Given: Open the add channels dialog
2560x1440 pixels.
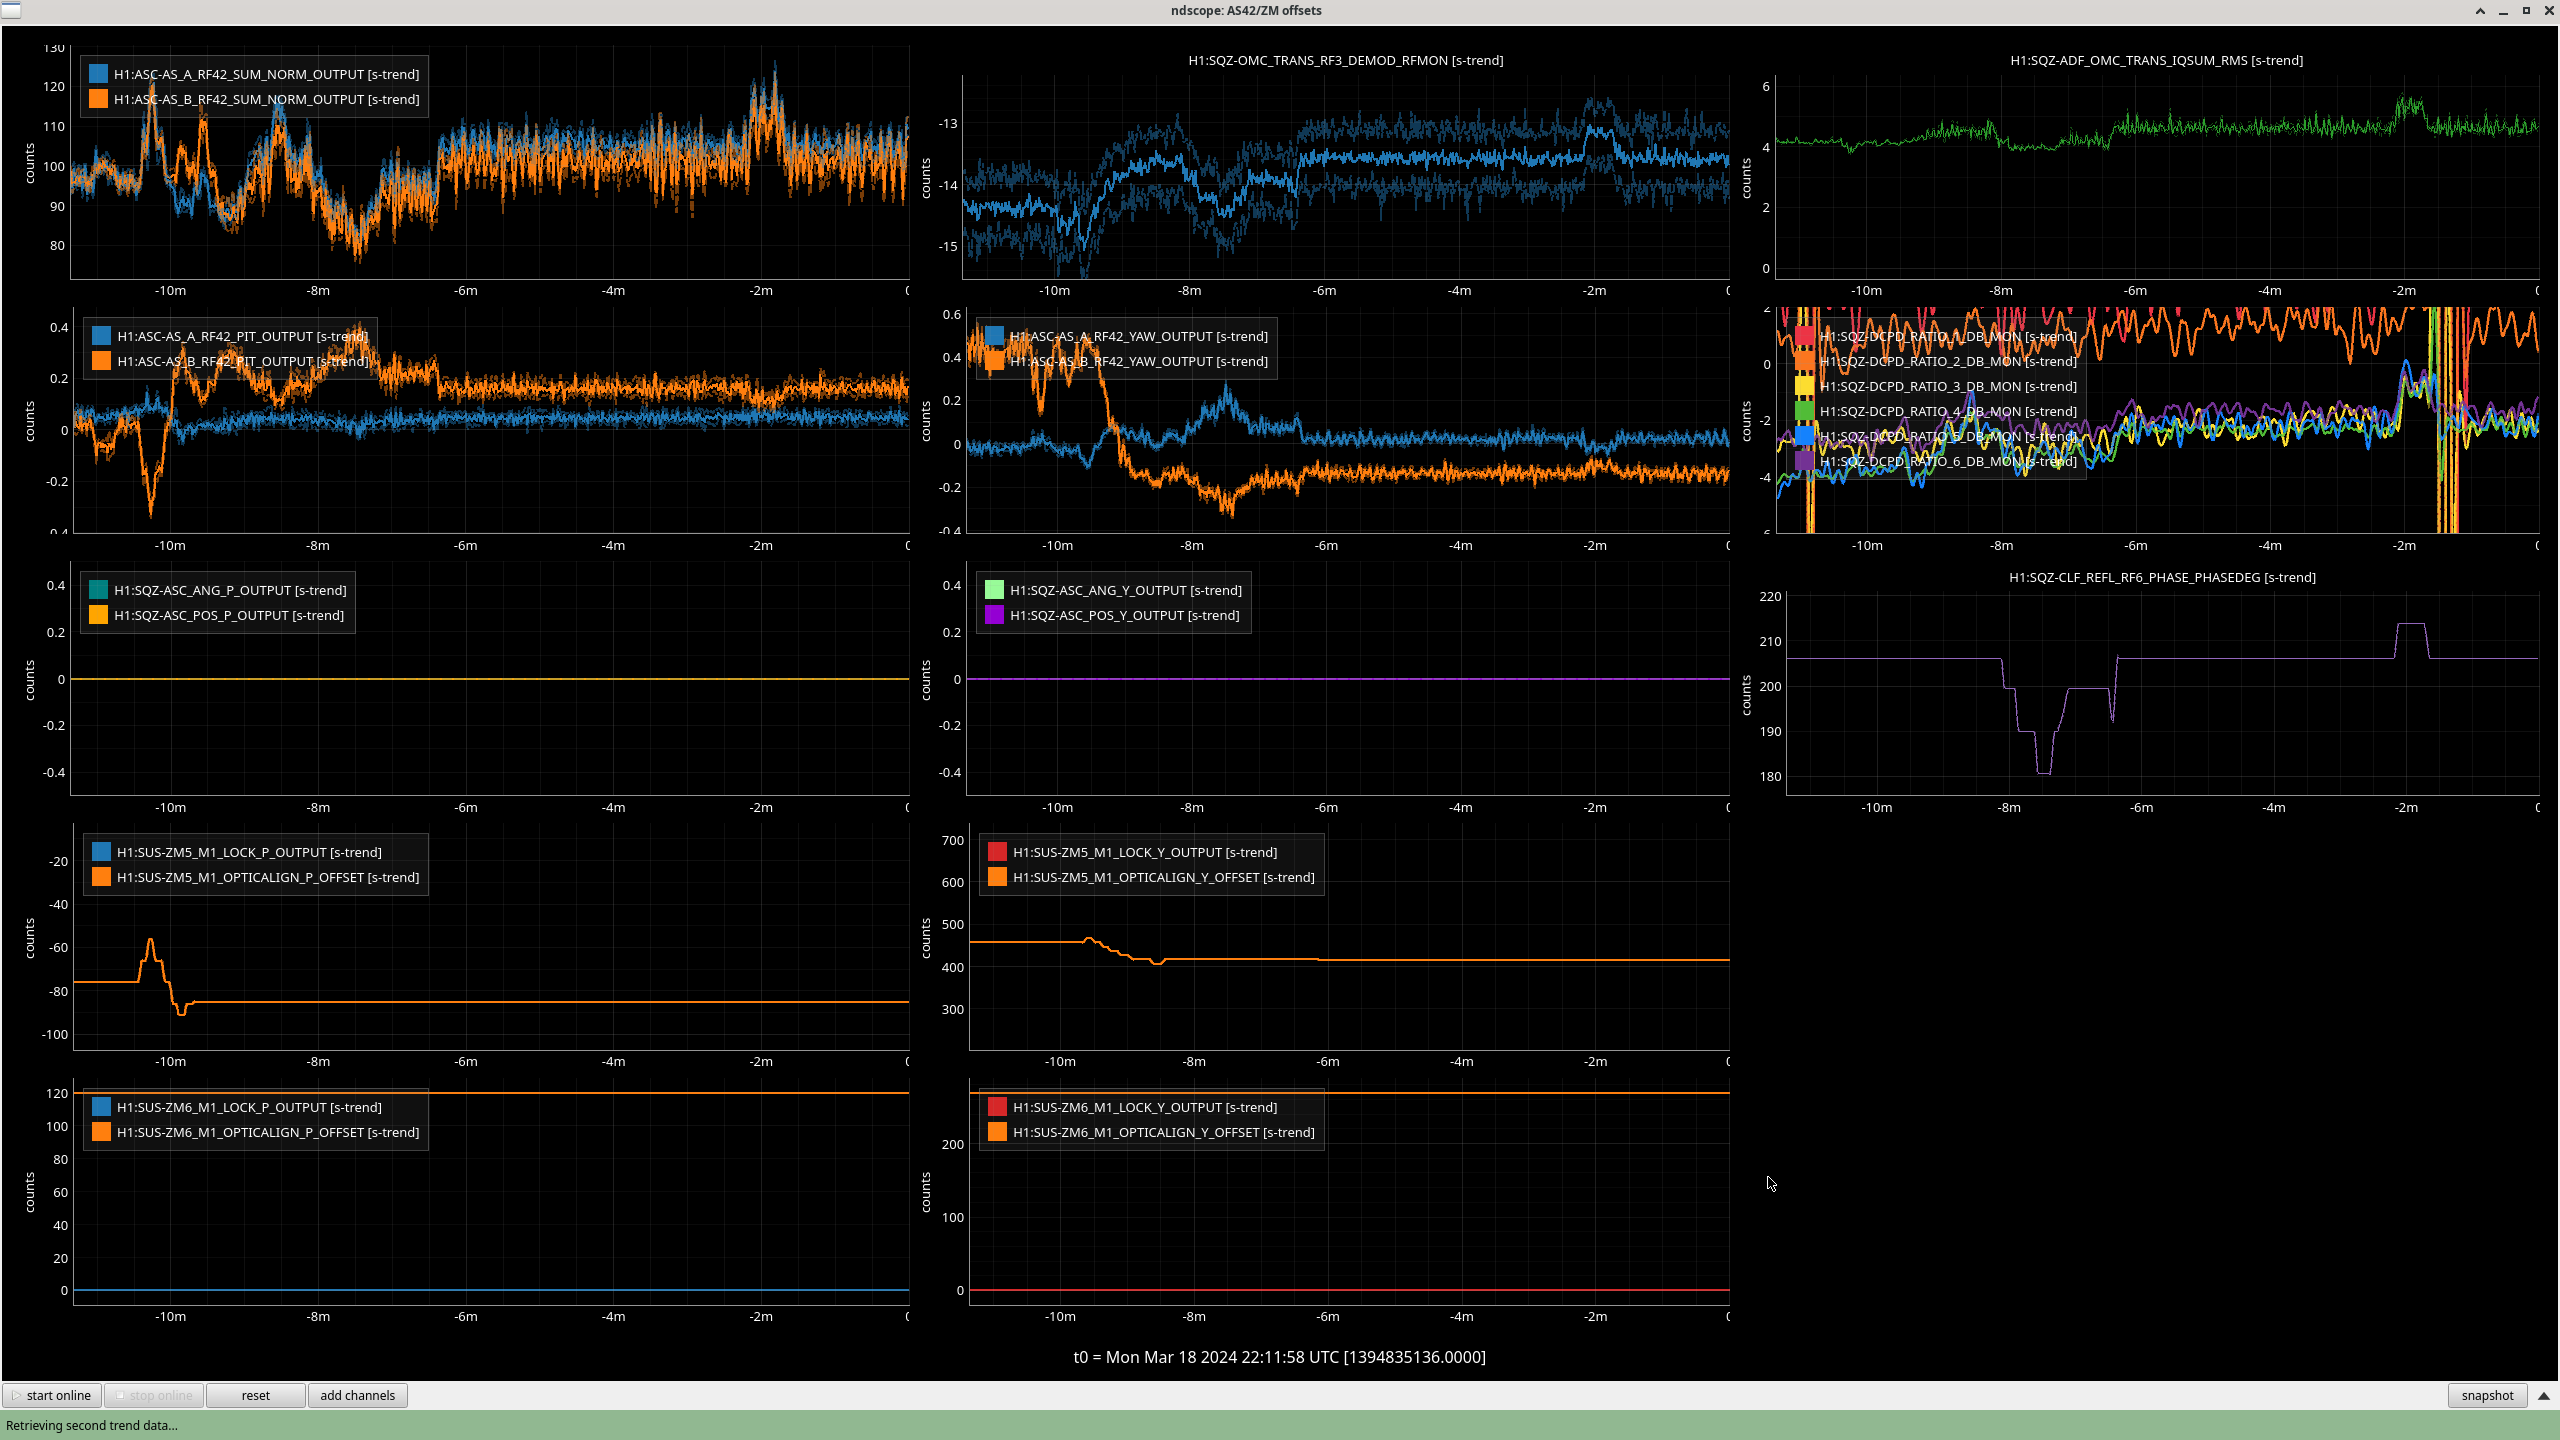Looking at the screenshot, I should [357, 1395].
